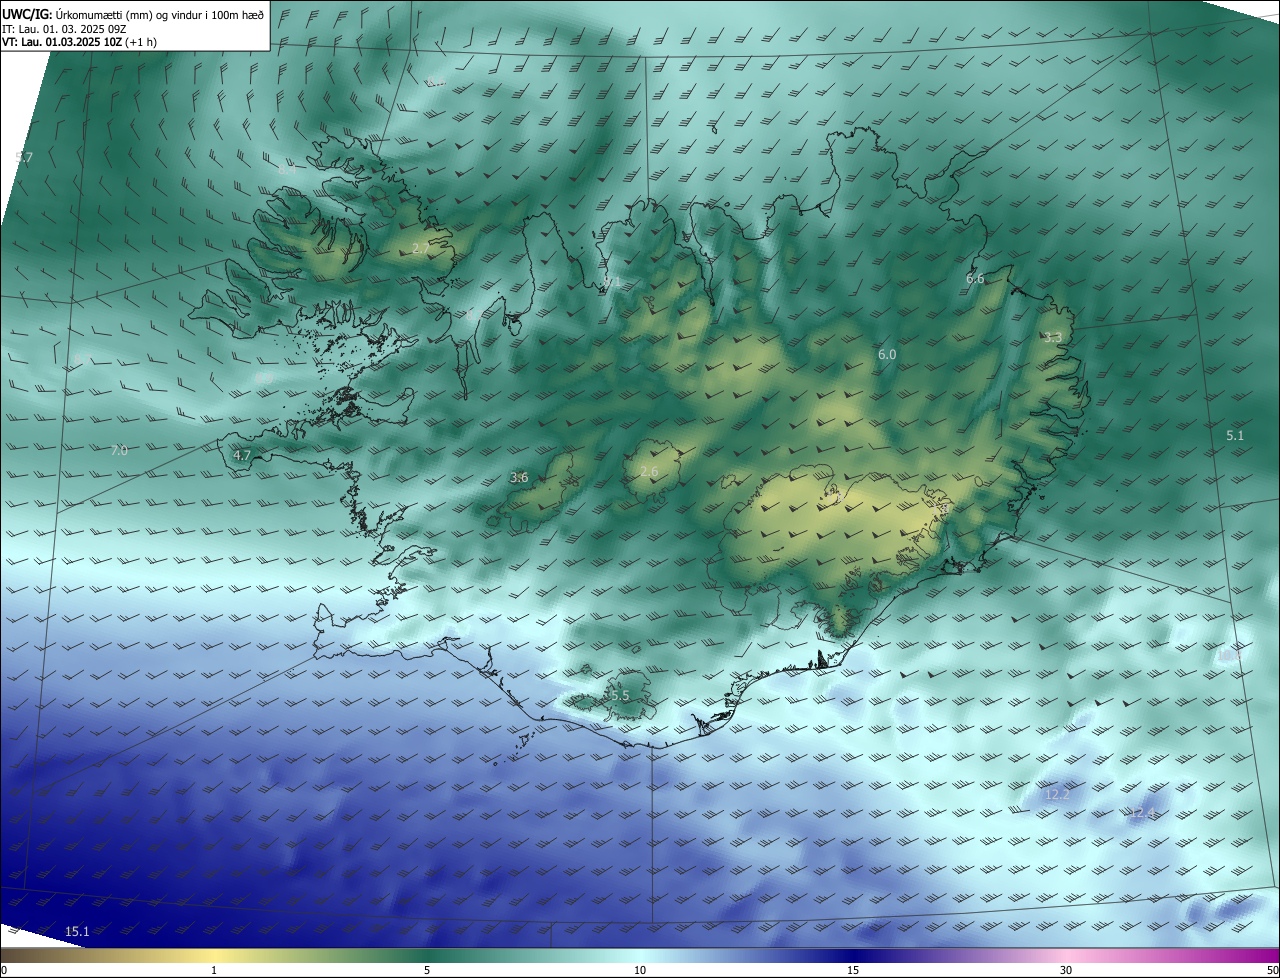Click the 15 tick on the color scale
This screenshot has width=1280, height=978.
(853, 970)
